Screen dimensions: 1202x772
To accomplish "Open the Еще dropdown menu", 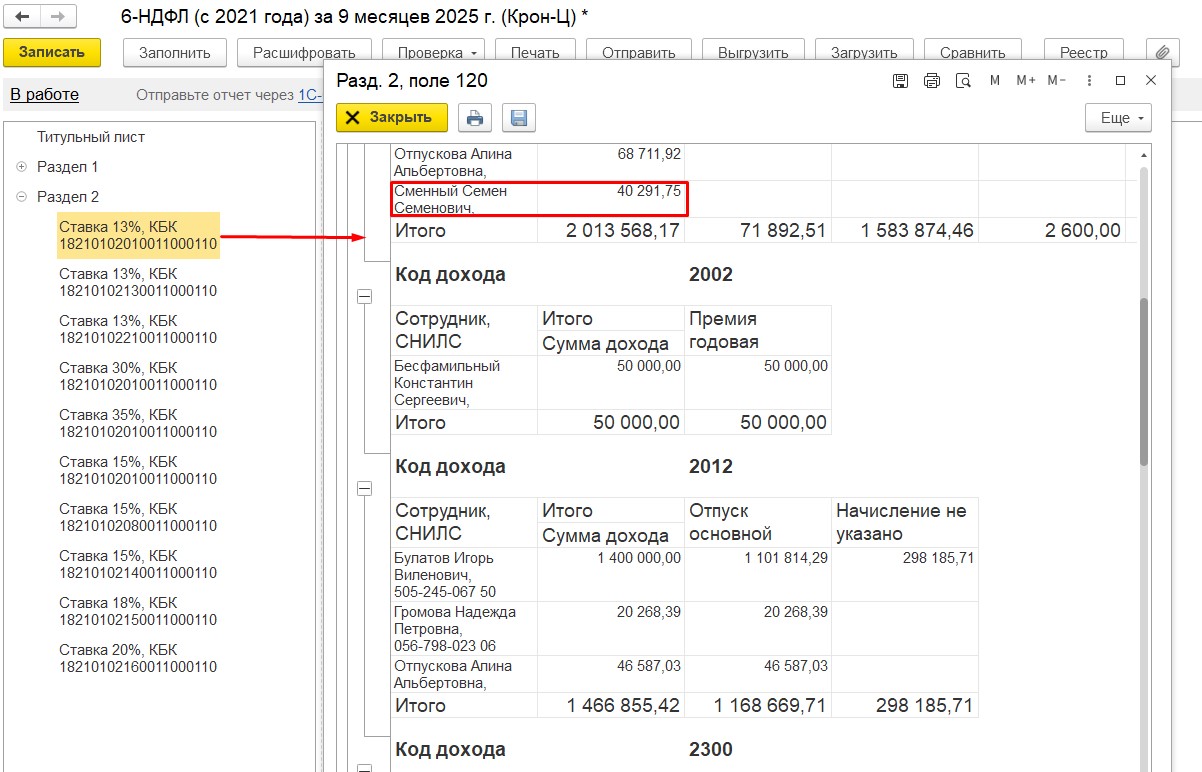I will (1118, 118).
